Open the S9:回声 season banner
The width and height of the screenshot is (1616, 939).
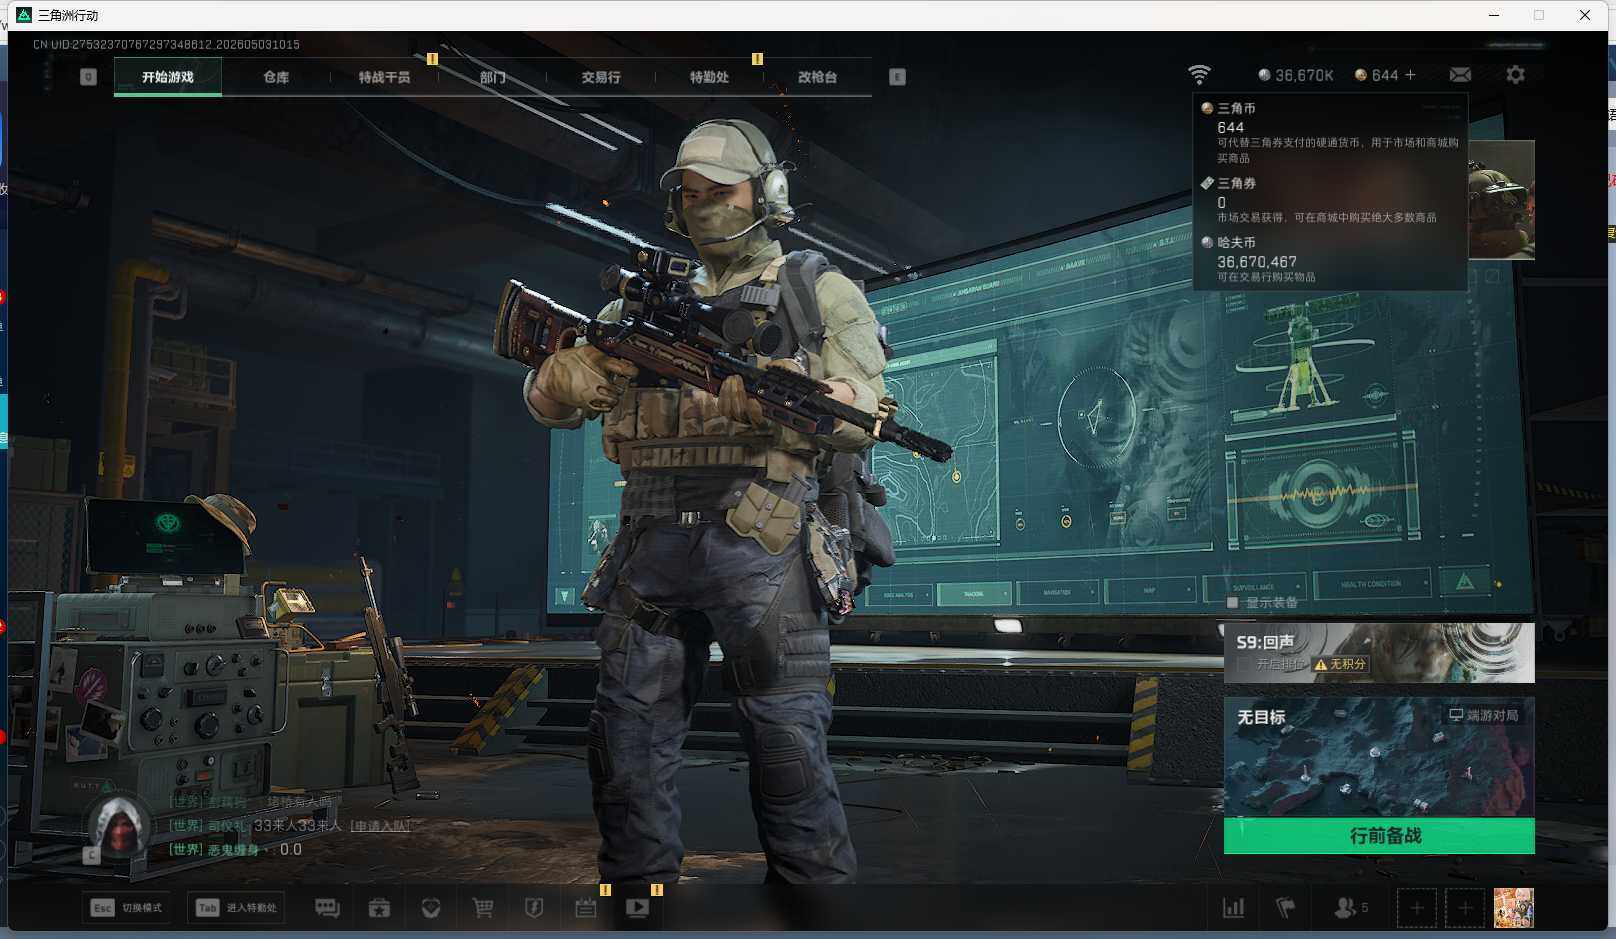[1379, 653]
